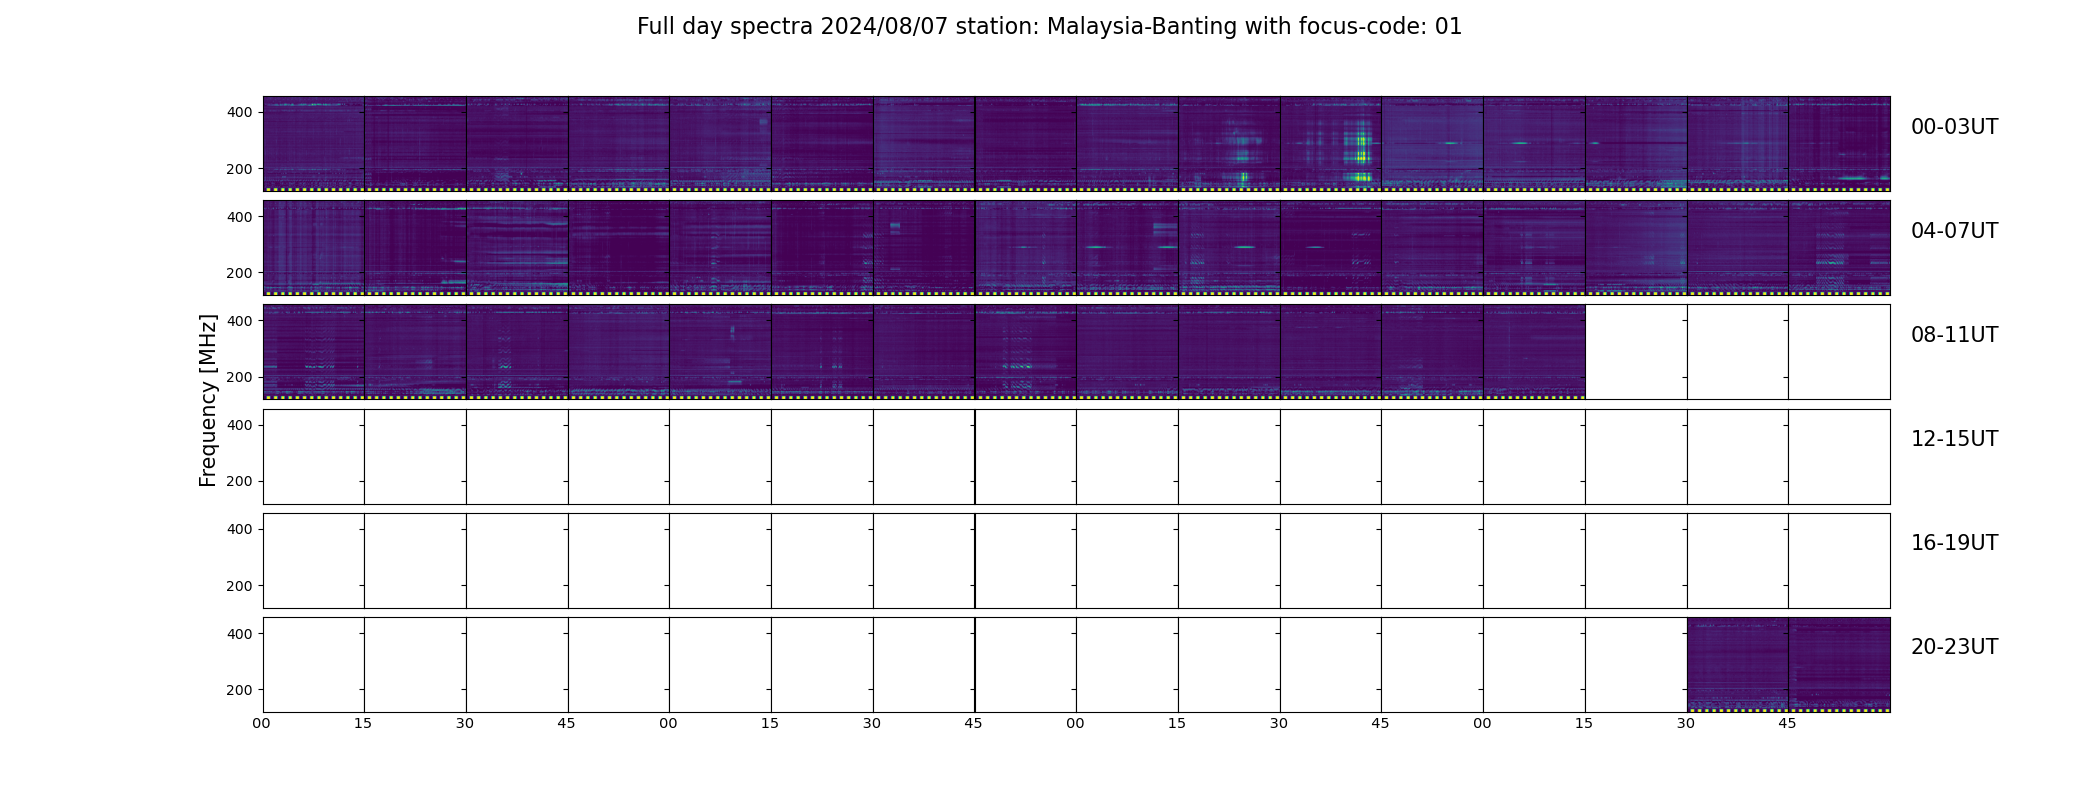Open the 23:30–23:45 spectrogram in 20-23UT row
The height and width of the screenshot is (800, 2100).
point(1738,665)
